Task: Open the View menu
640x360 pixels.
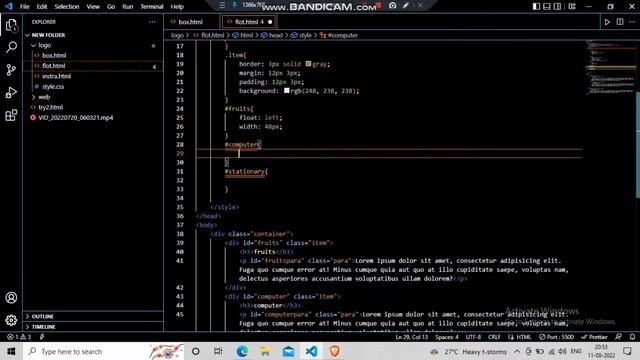Action: point(93,7)
